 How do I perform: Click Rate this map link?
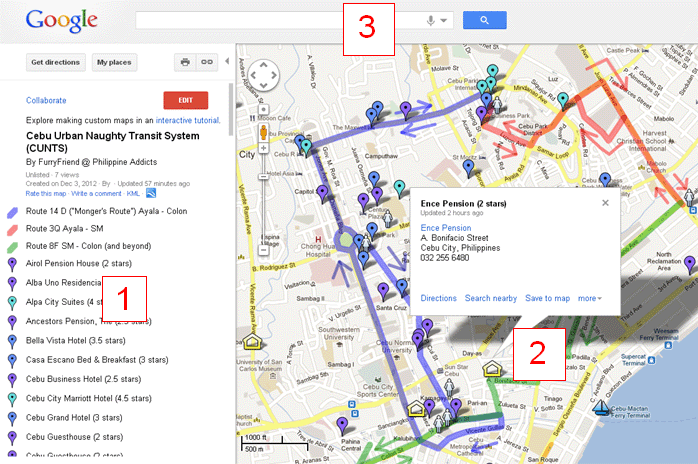[46, 193]
